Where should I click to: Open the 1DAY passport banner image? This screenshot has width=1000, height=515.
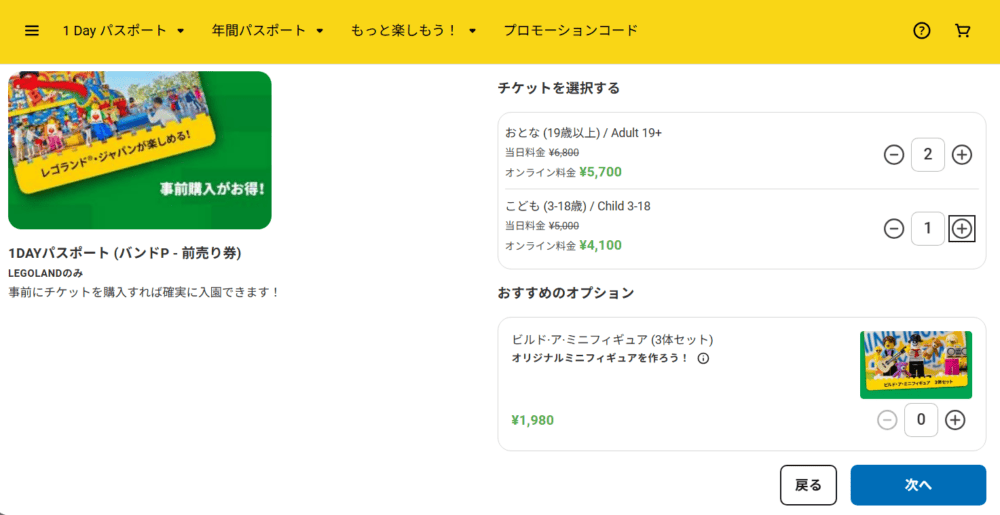[x=140, y=150]
